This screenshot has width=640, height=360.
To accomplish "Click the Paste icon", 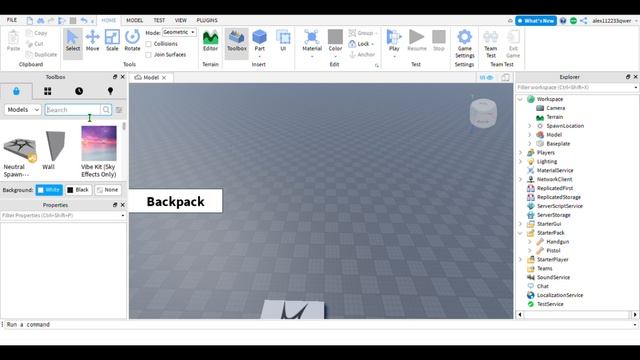I will click(13, 40).
